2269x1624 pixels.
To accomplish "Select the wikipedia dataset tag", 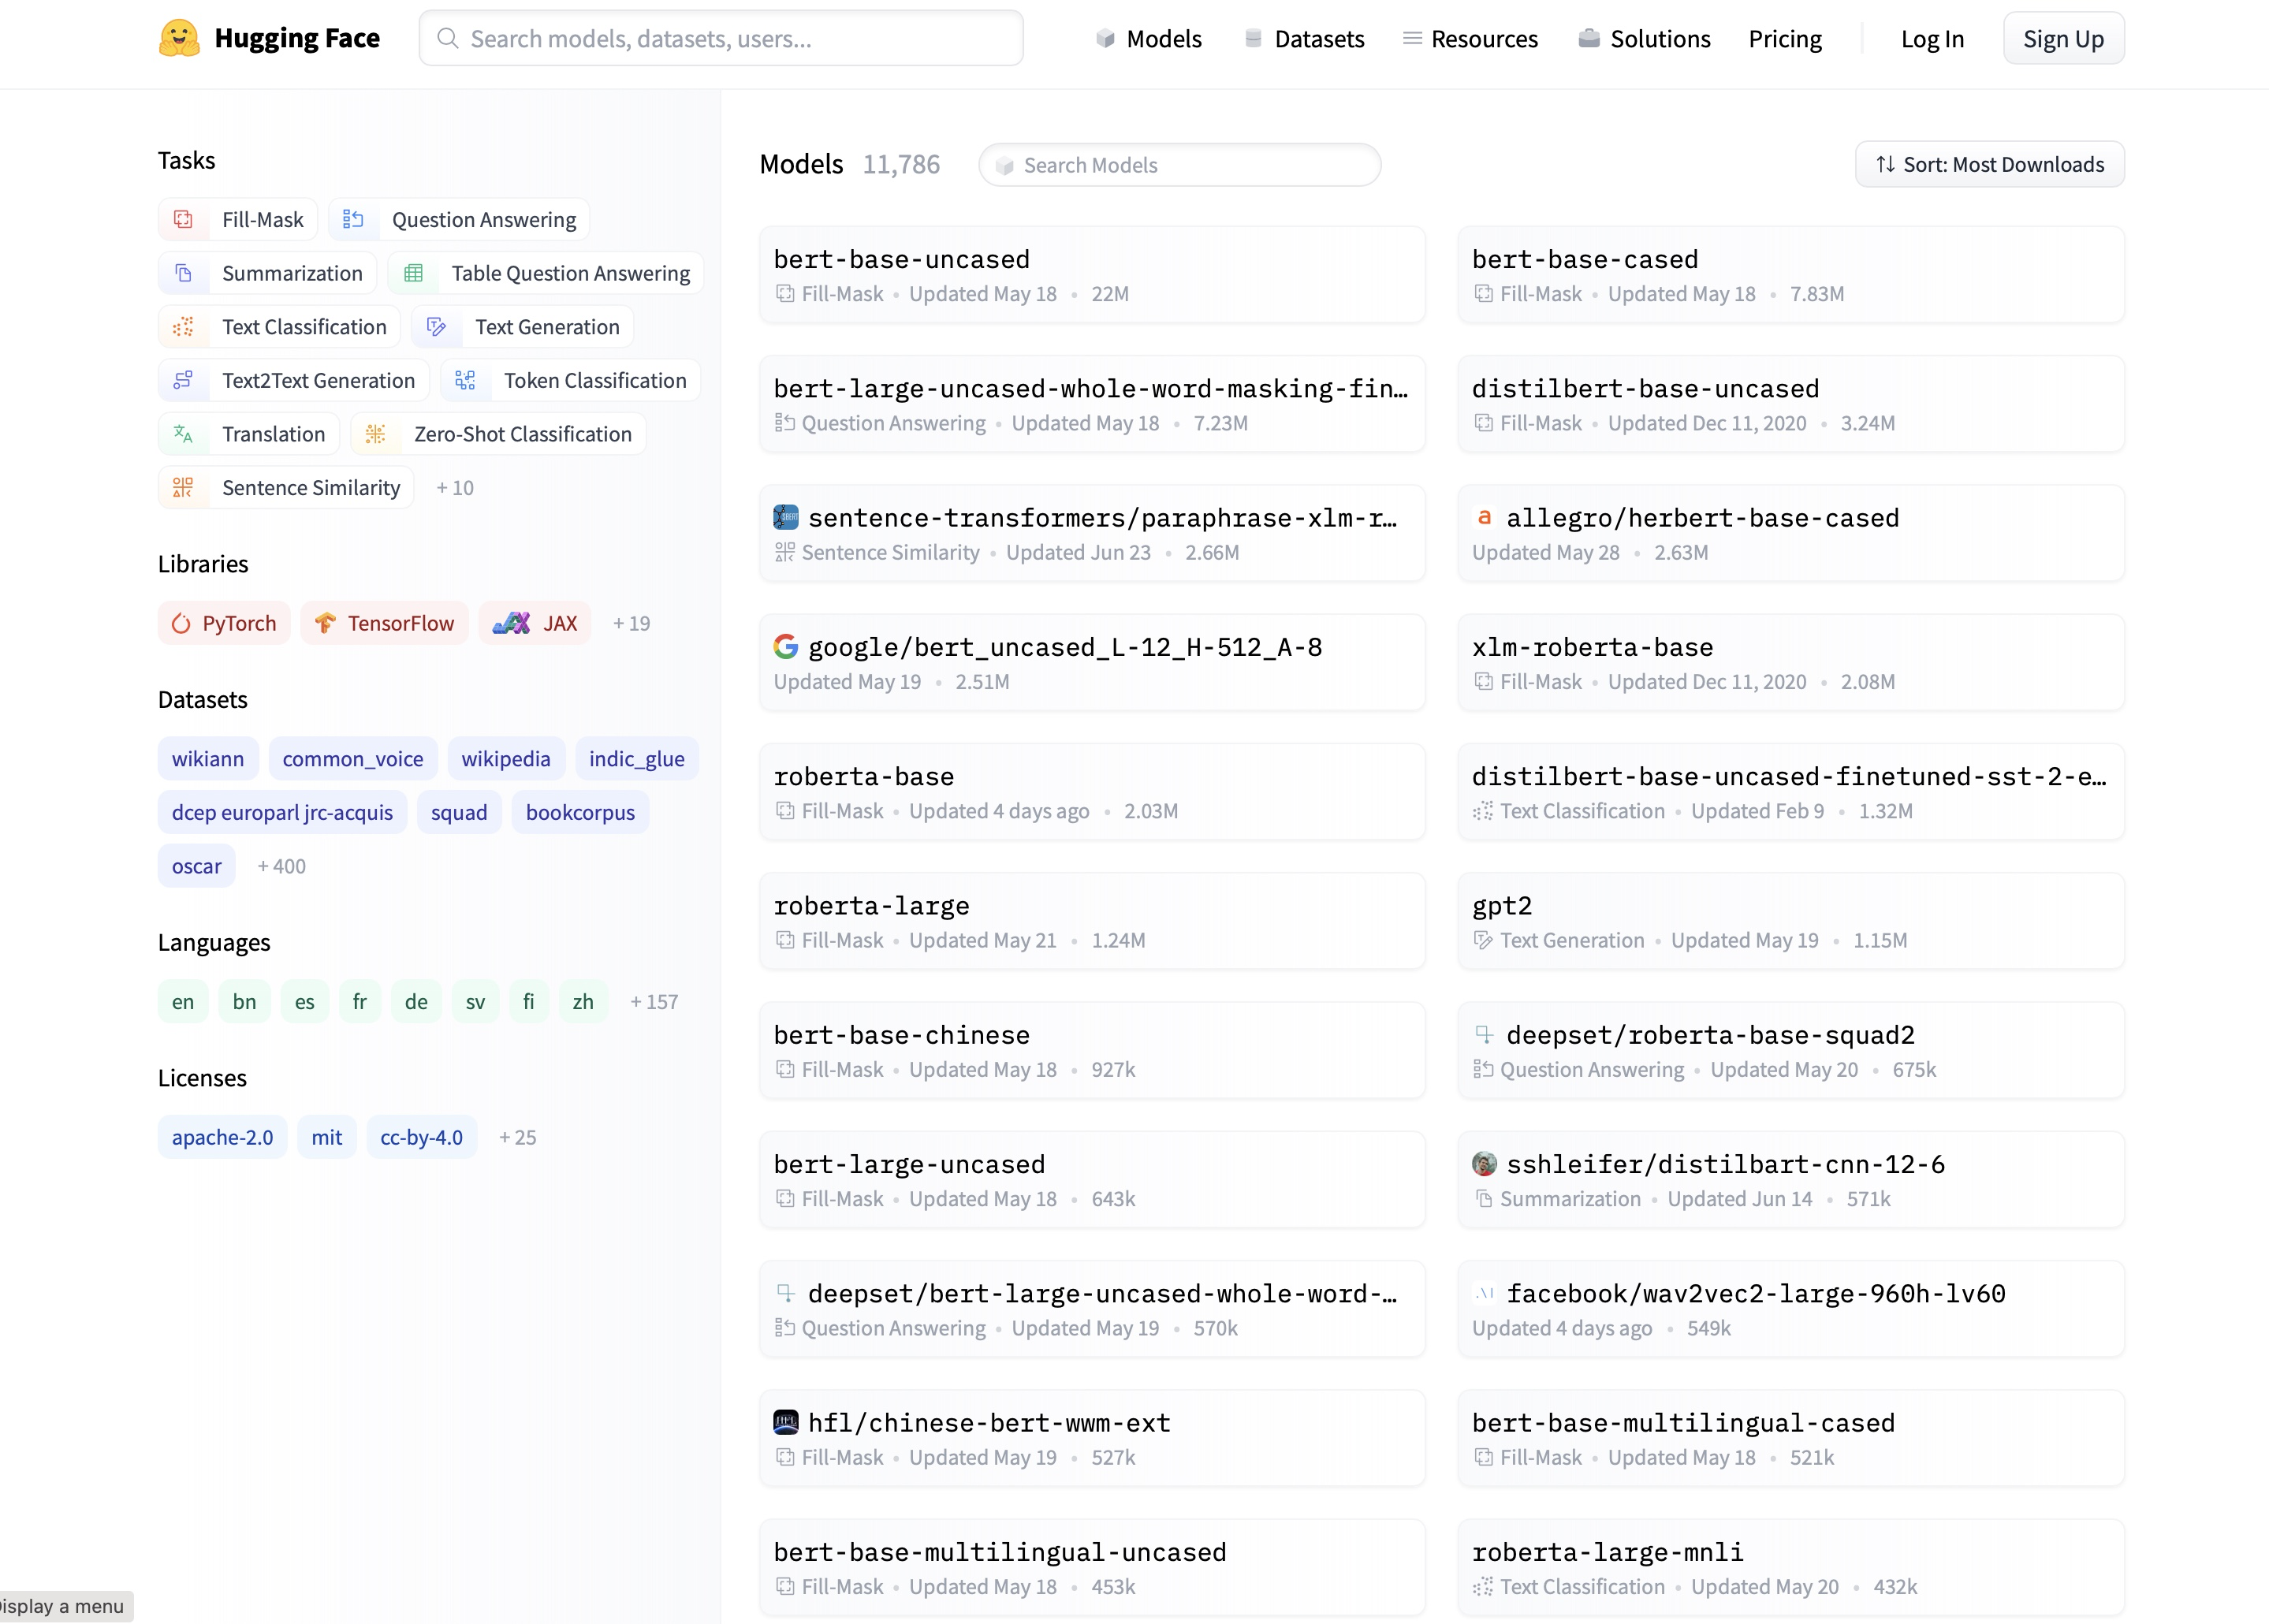I will (x=506, y=759).
